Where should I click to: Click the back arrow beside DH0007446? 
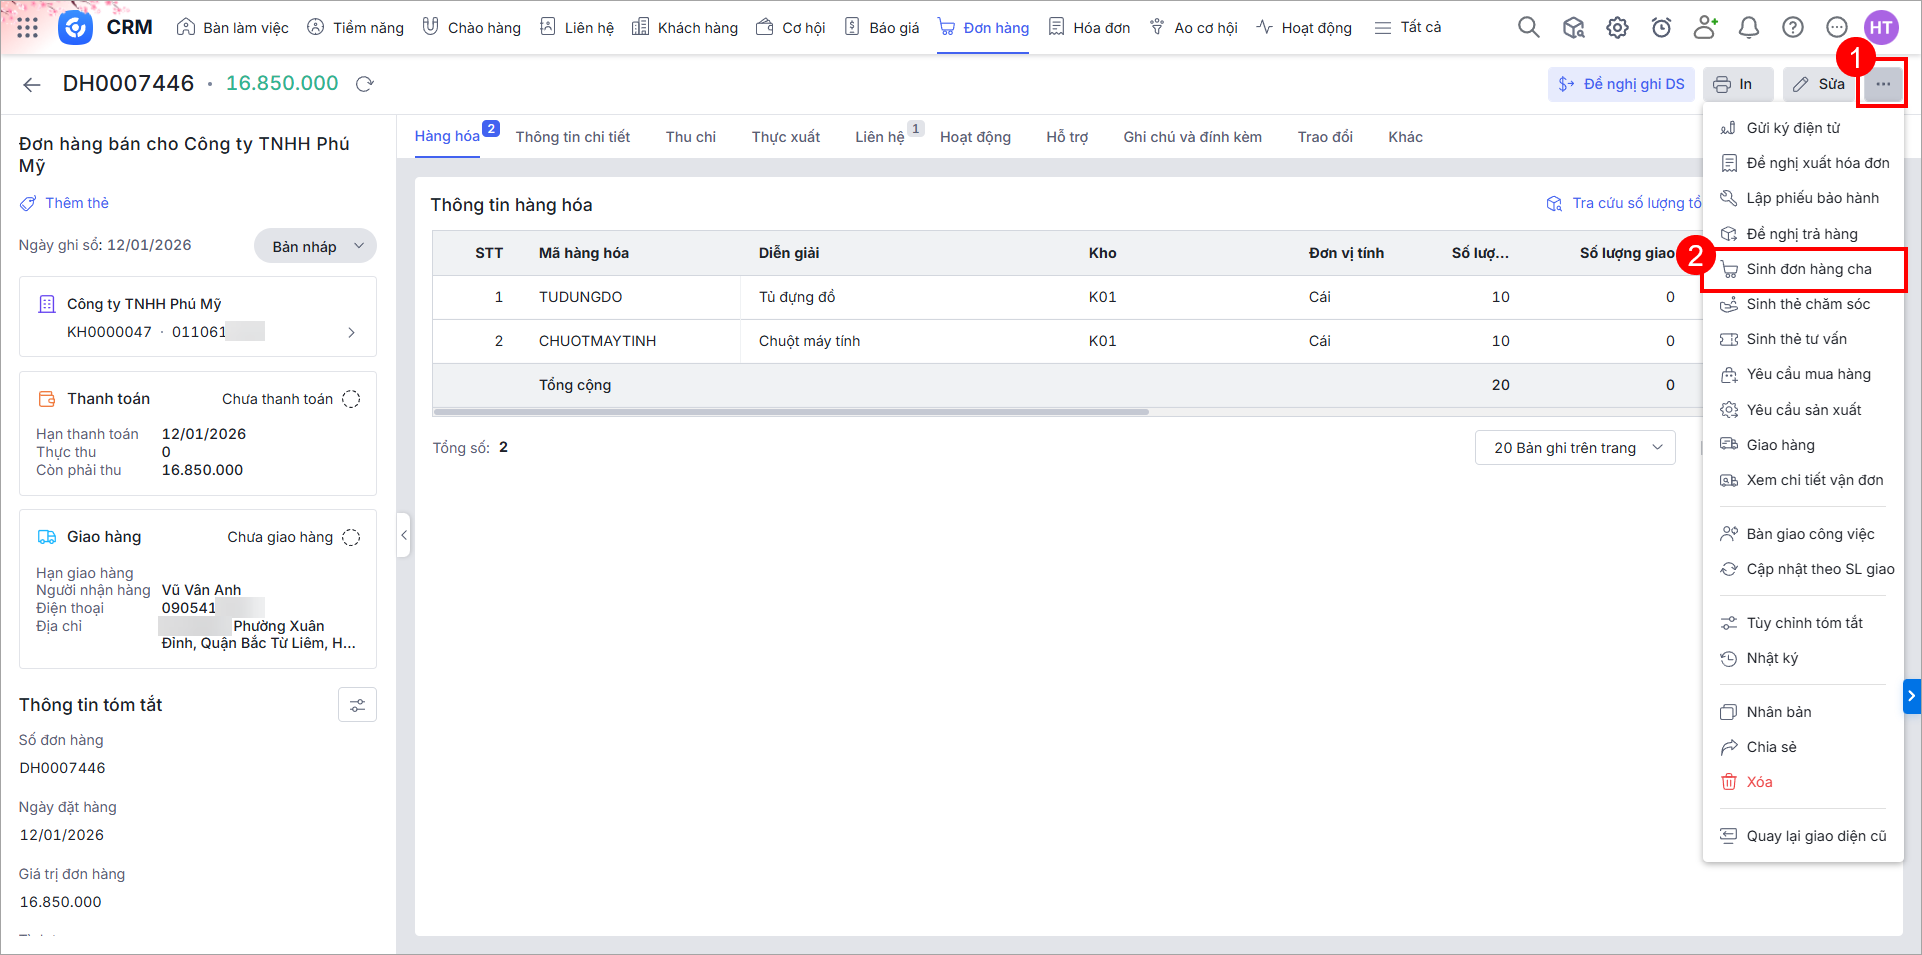pyautogui.click(x=32, y=85)
